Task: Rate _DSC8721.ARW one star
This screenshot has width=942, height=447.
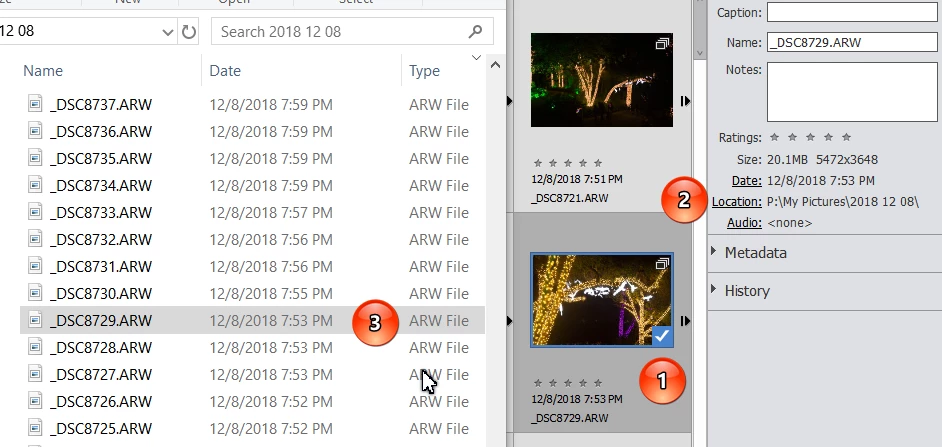Action: [x=538, y=163]
